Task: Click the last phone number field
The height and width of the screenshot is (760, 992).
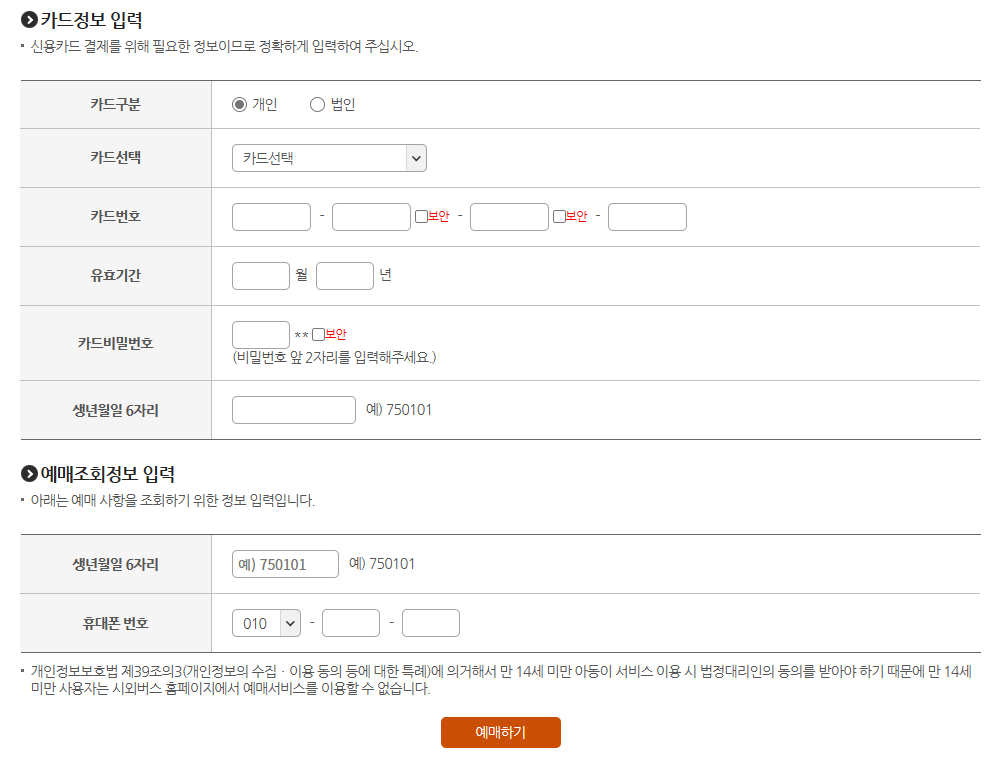Action: [430, 622]
